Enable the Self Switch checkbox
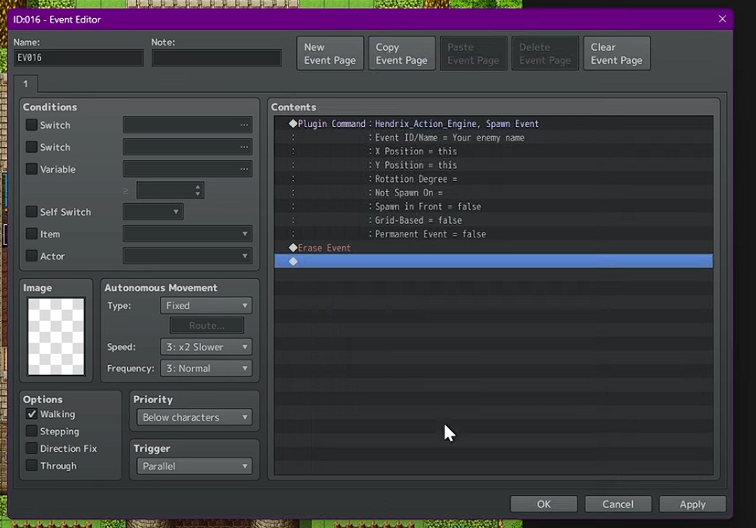The height and width of the screenshot is (528, 756). click(32, 212)
